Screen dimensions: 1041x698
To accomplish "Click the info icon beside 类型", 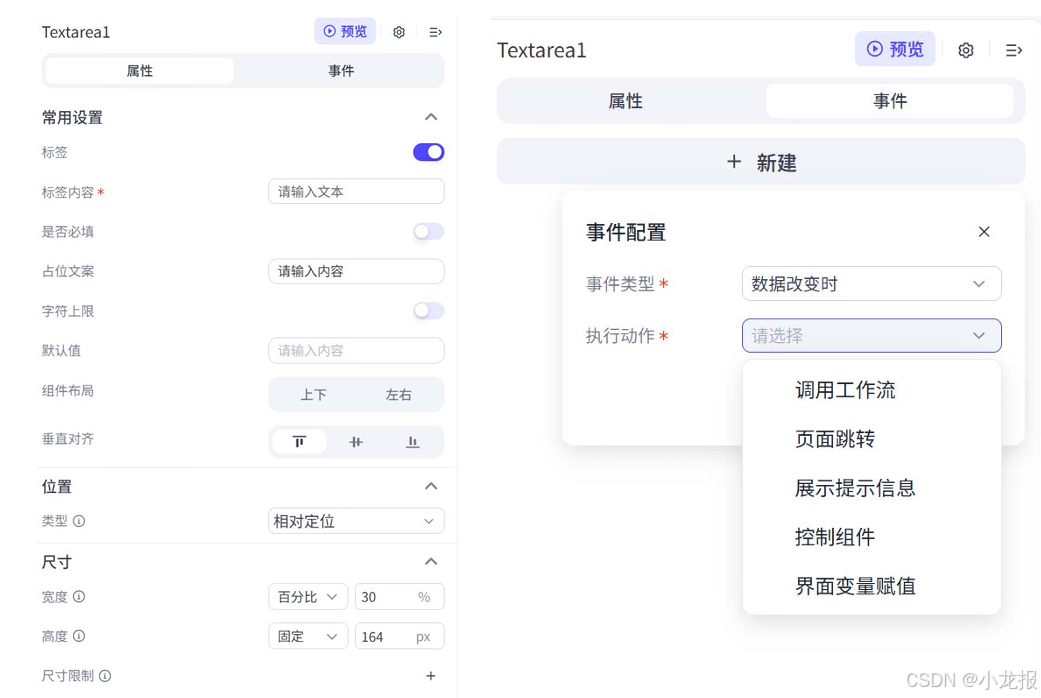I will tap(78, 521).
